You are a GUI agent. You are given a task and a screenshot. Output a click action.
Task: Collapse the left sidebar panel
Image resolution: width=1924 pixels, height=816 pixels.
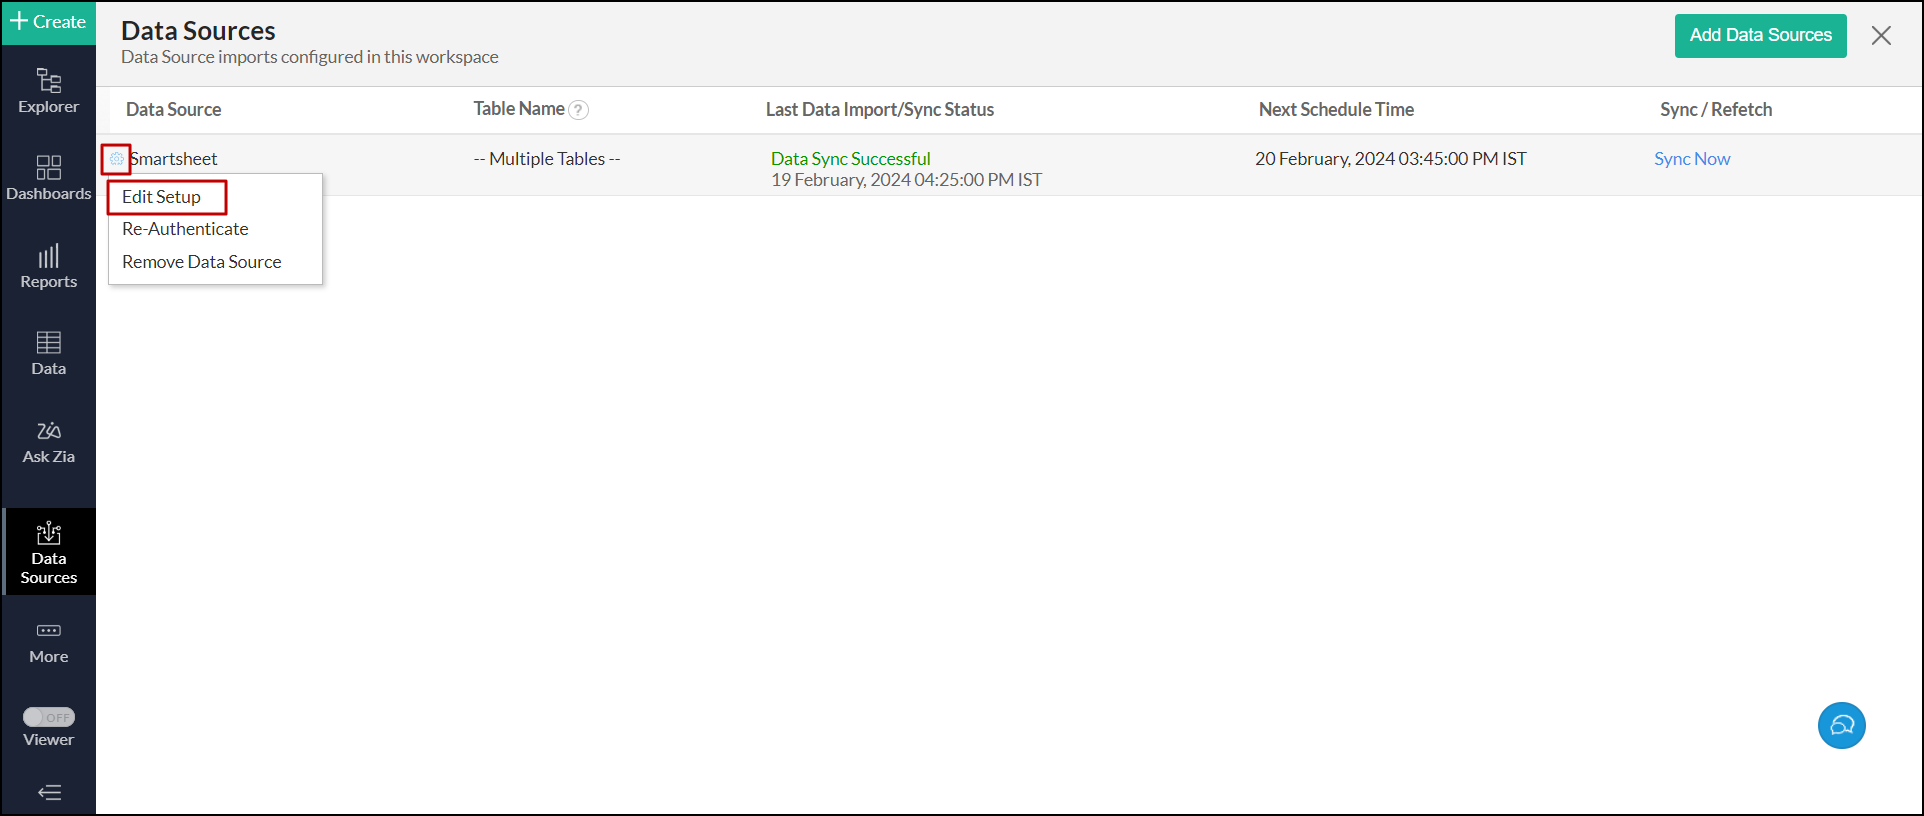pyautogui.click(x=49, y=793)
